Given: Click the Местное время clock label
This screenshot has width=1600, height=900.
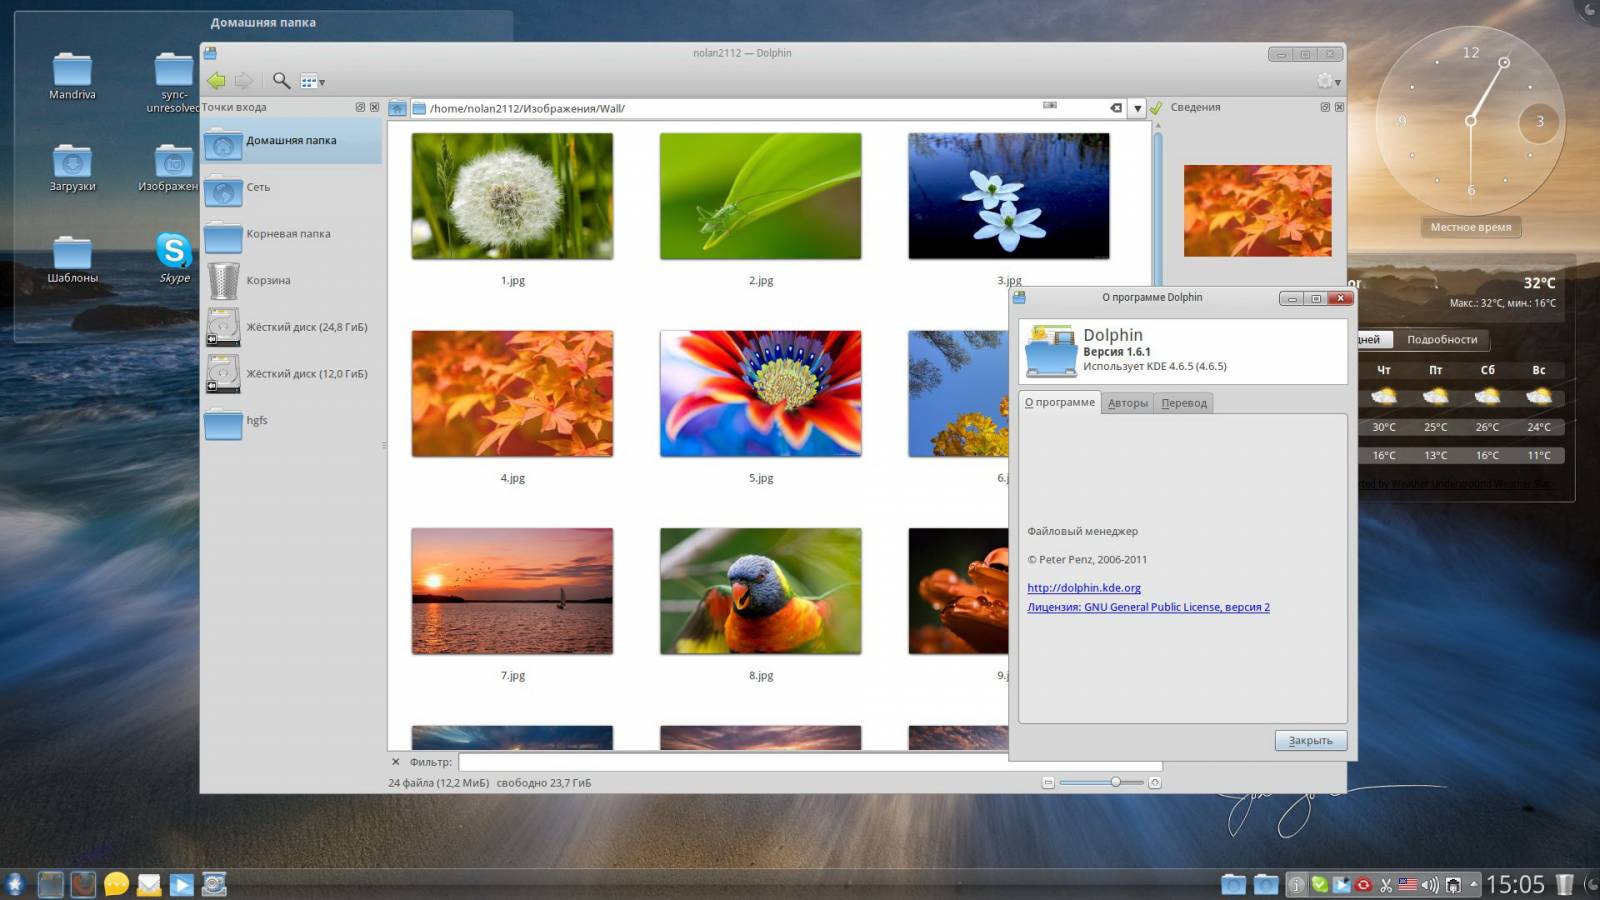Looking at the screenshot, I should point(1470,227).
